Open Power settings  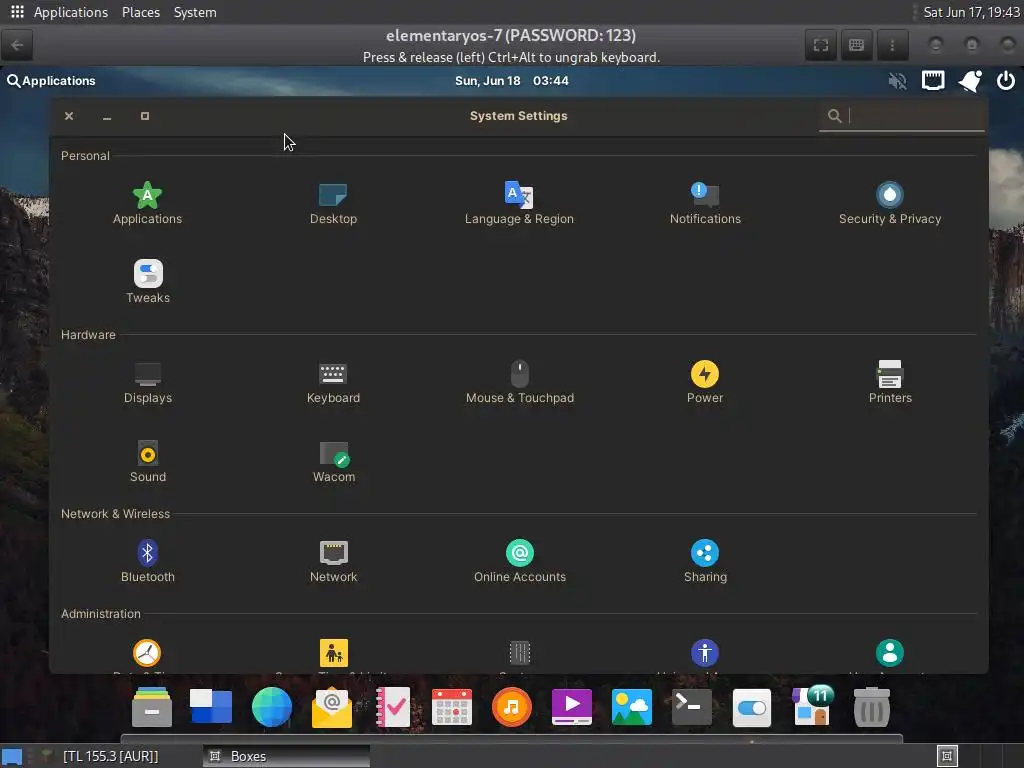pyautogui.click(x=705, y=383)
